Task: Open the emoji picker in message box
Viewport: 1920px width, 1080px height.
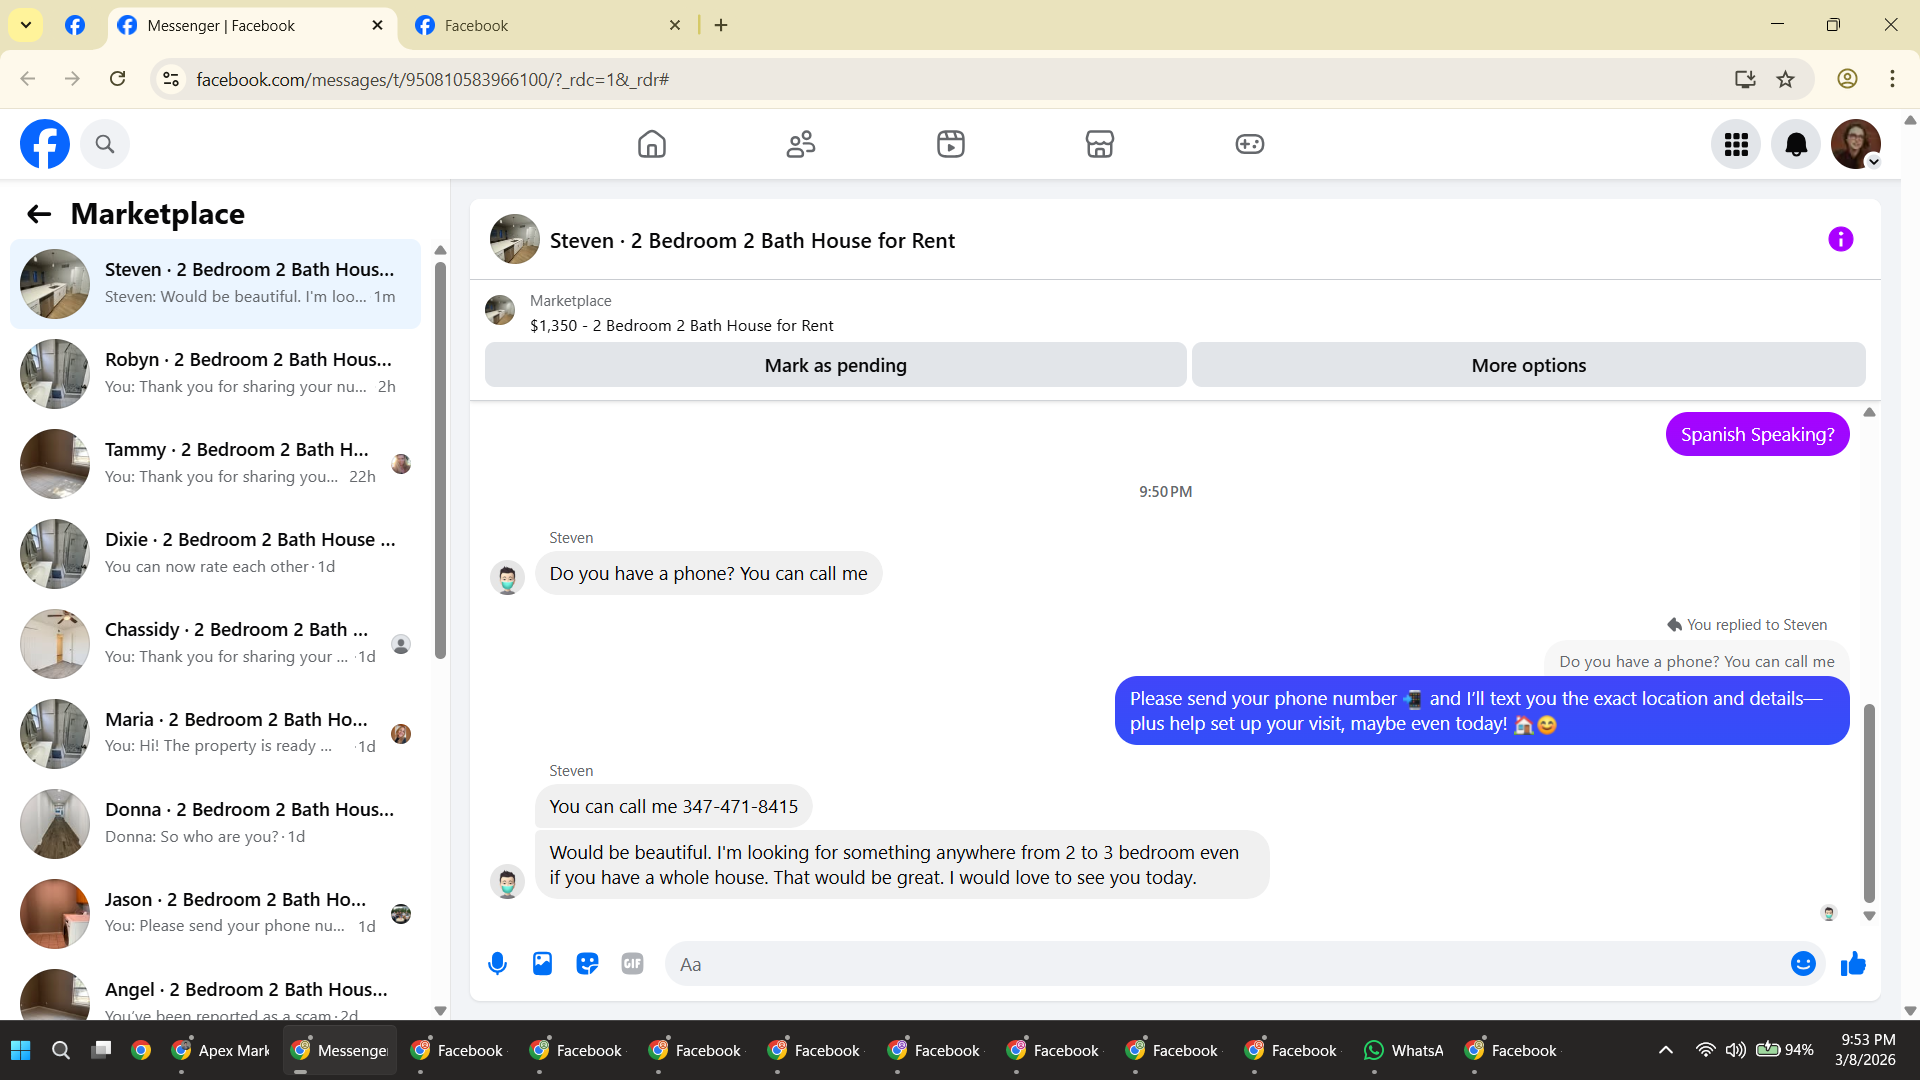Action: tap(1803, 964)
